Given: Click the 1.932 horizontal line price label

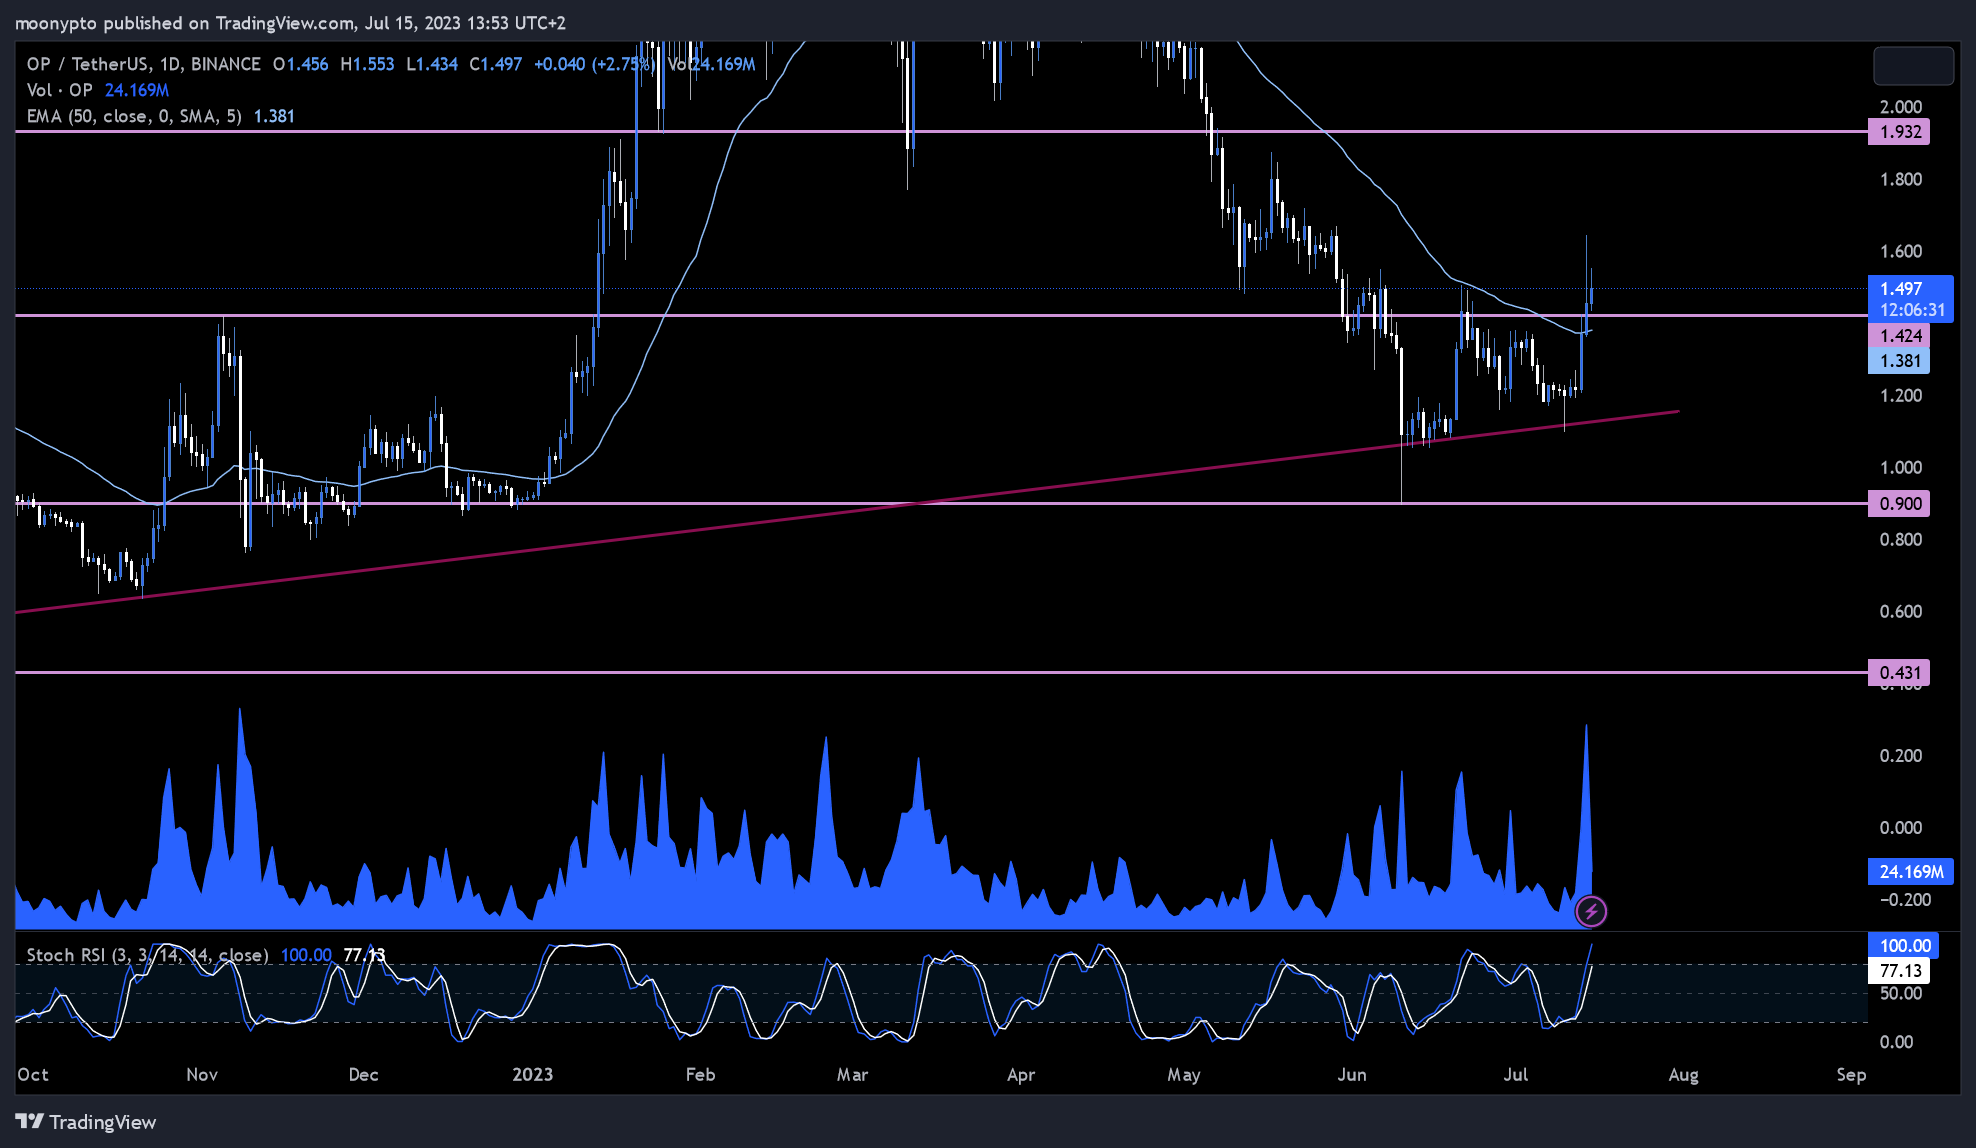Looking at the screenshot, I should 1899,132.
